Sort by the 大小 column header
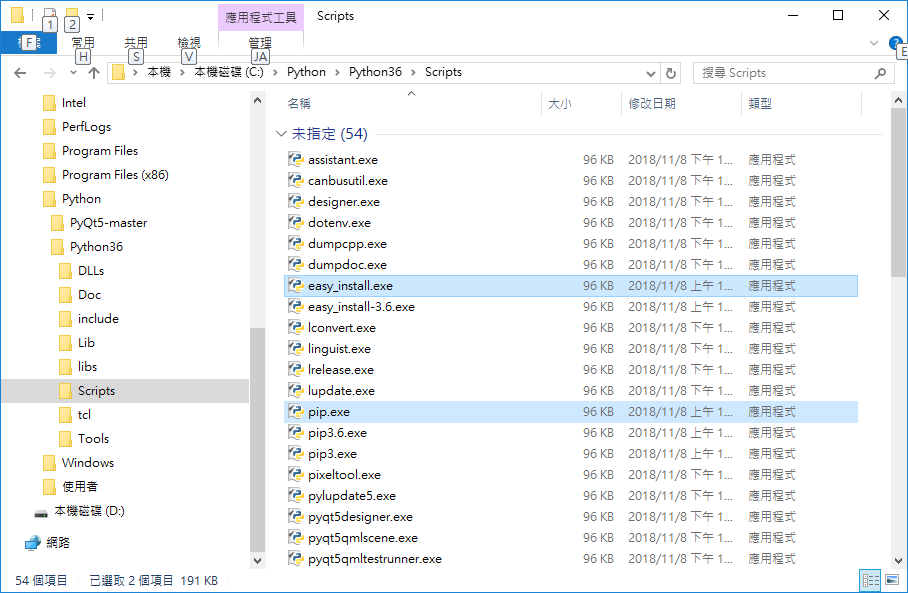Screen dimensions: 908x593 click(560, 104)
